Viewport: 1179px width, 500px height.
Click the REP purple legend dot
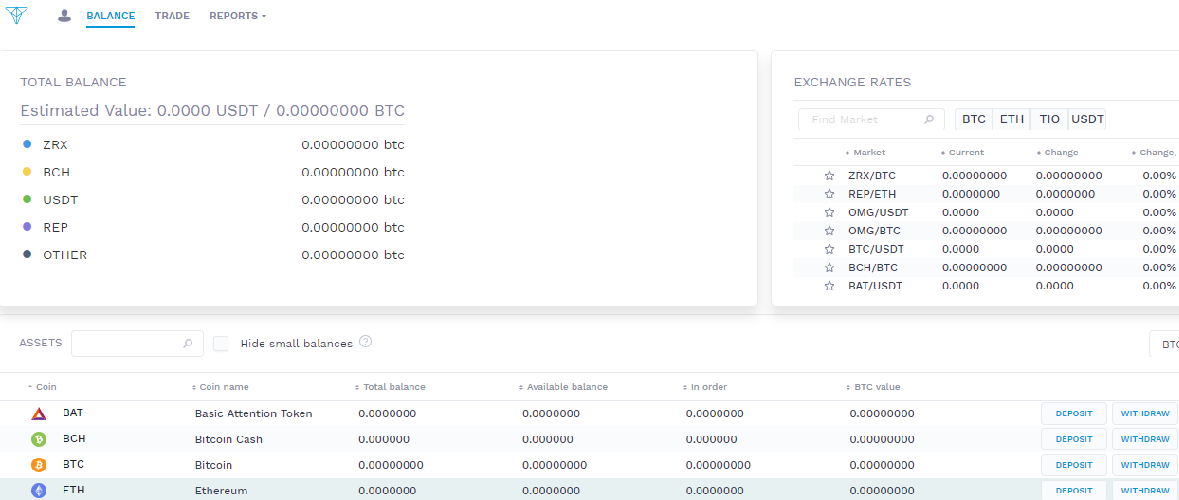27,226
